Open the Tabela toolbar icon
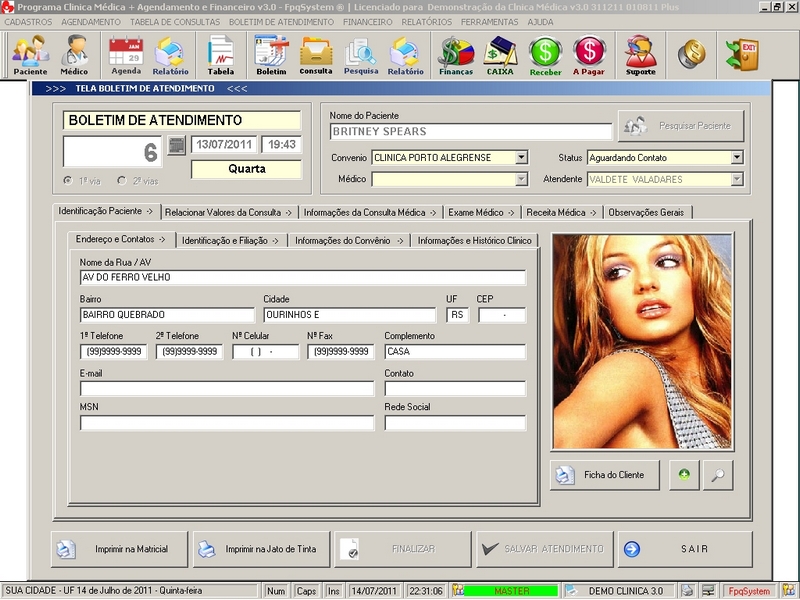The height and width of the screenshot is (600, 800). pyautogui.click(x=220, y=55)
